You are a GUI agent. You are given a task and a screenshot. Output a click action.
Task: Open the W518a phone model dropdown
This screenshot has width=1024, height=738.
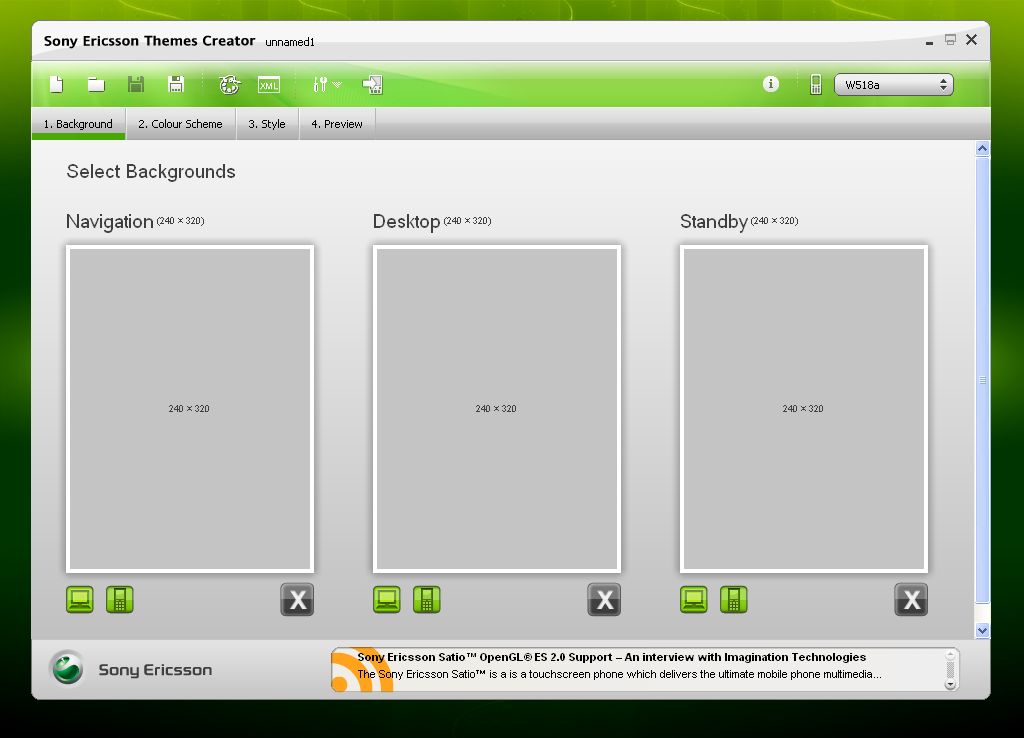(x=893, y=85)
